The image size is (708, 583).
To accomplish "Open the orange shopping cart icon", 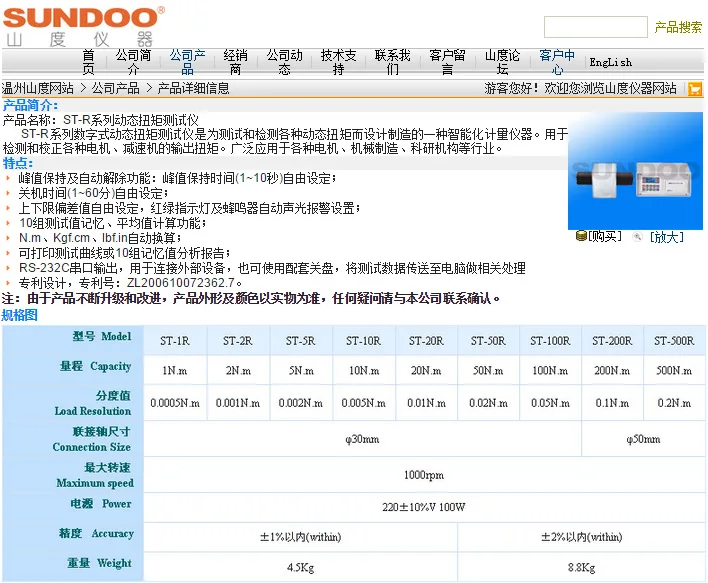I will point(695,89).
